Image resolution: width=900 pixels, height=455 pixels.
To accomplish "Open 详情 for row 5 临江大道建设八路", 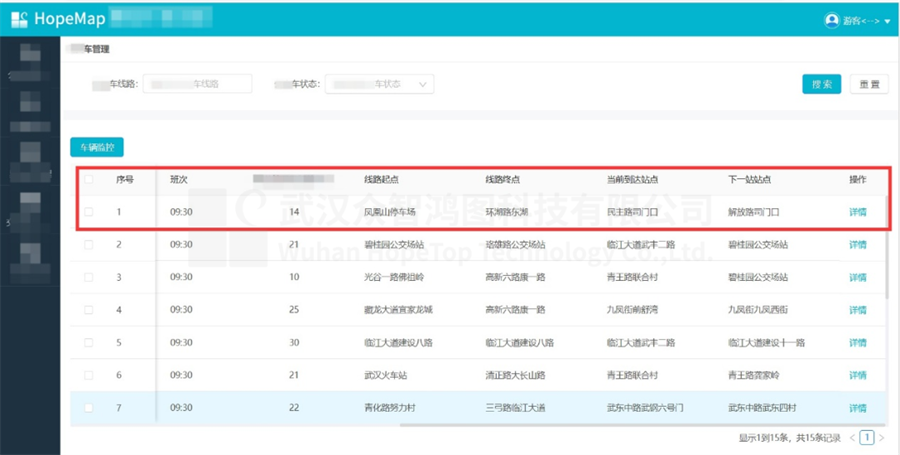I will (x=858, y=343).
